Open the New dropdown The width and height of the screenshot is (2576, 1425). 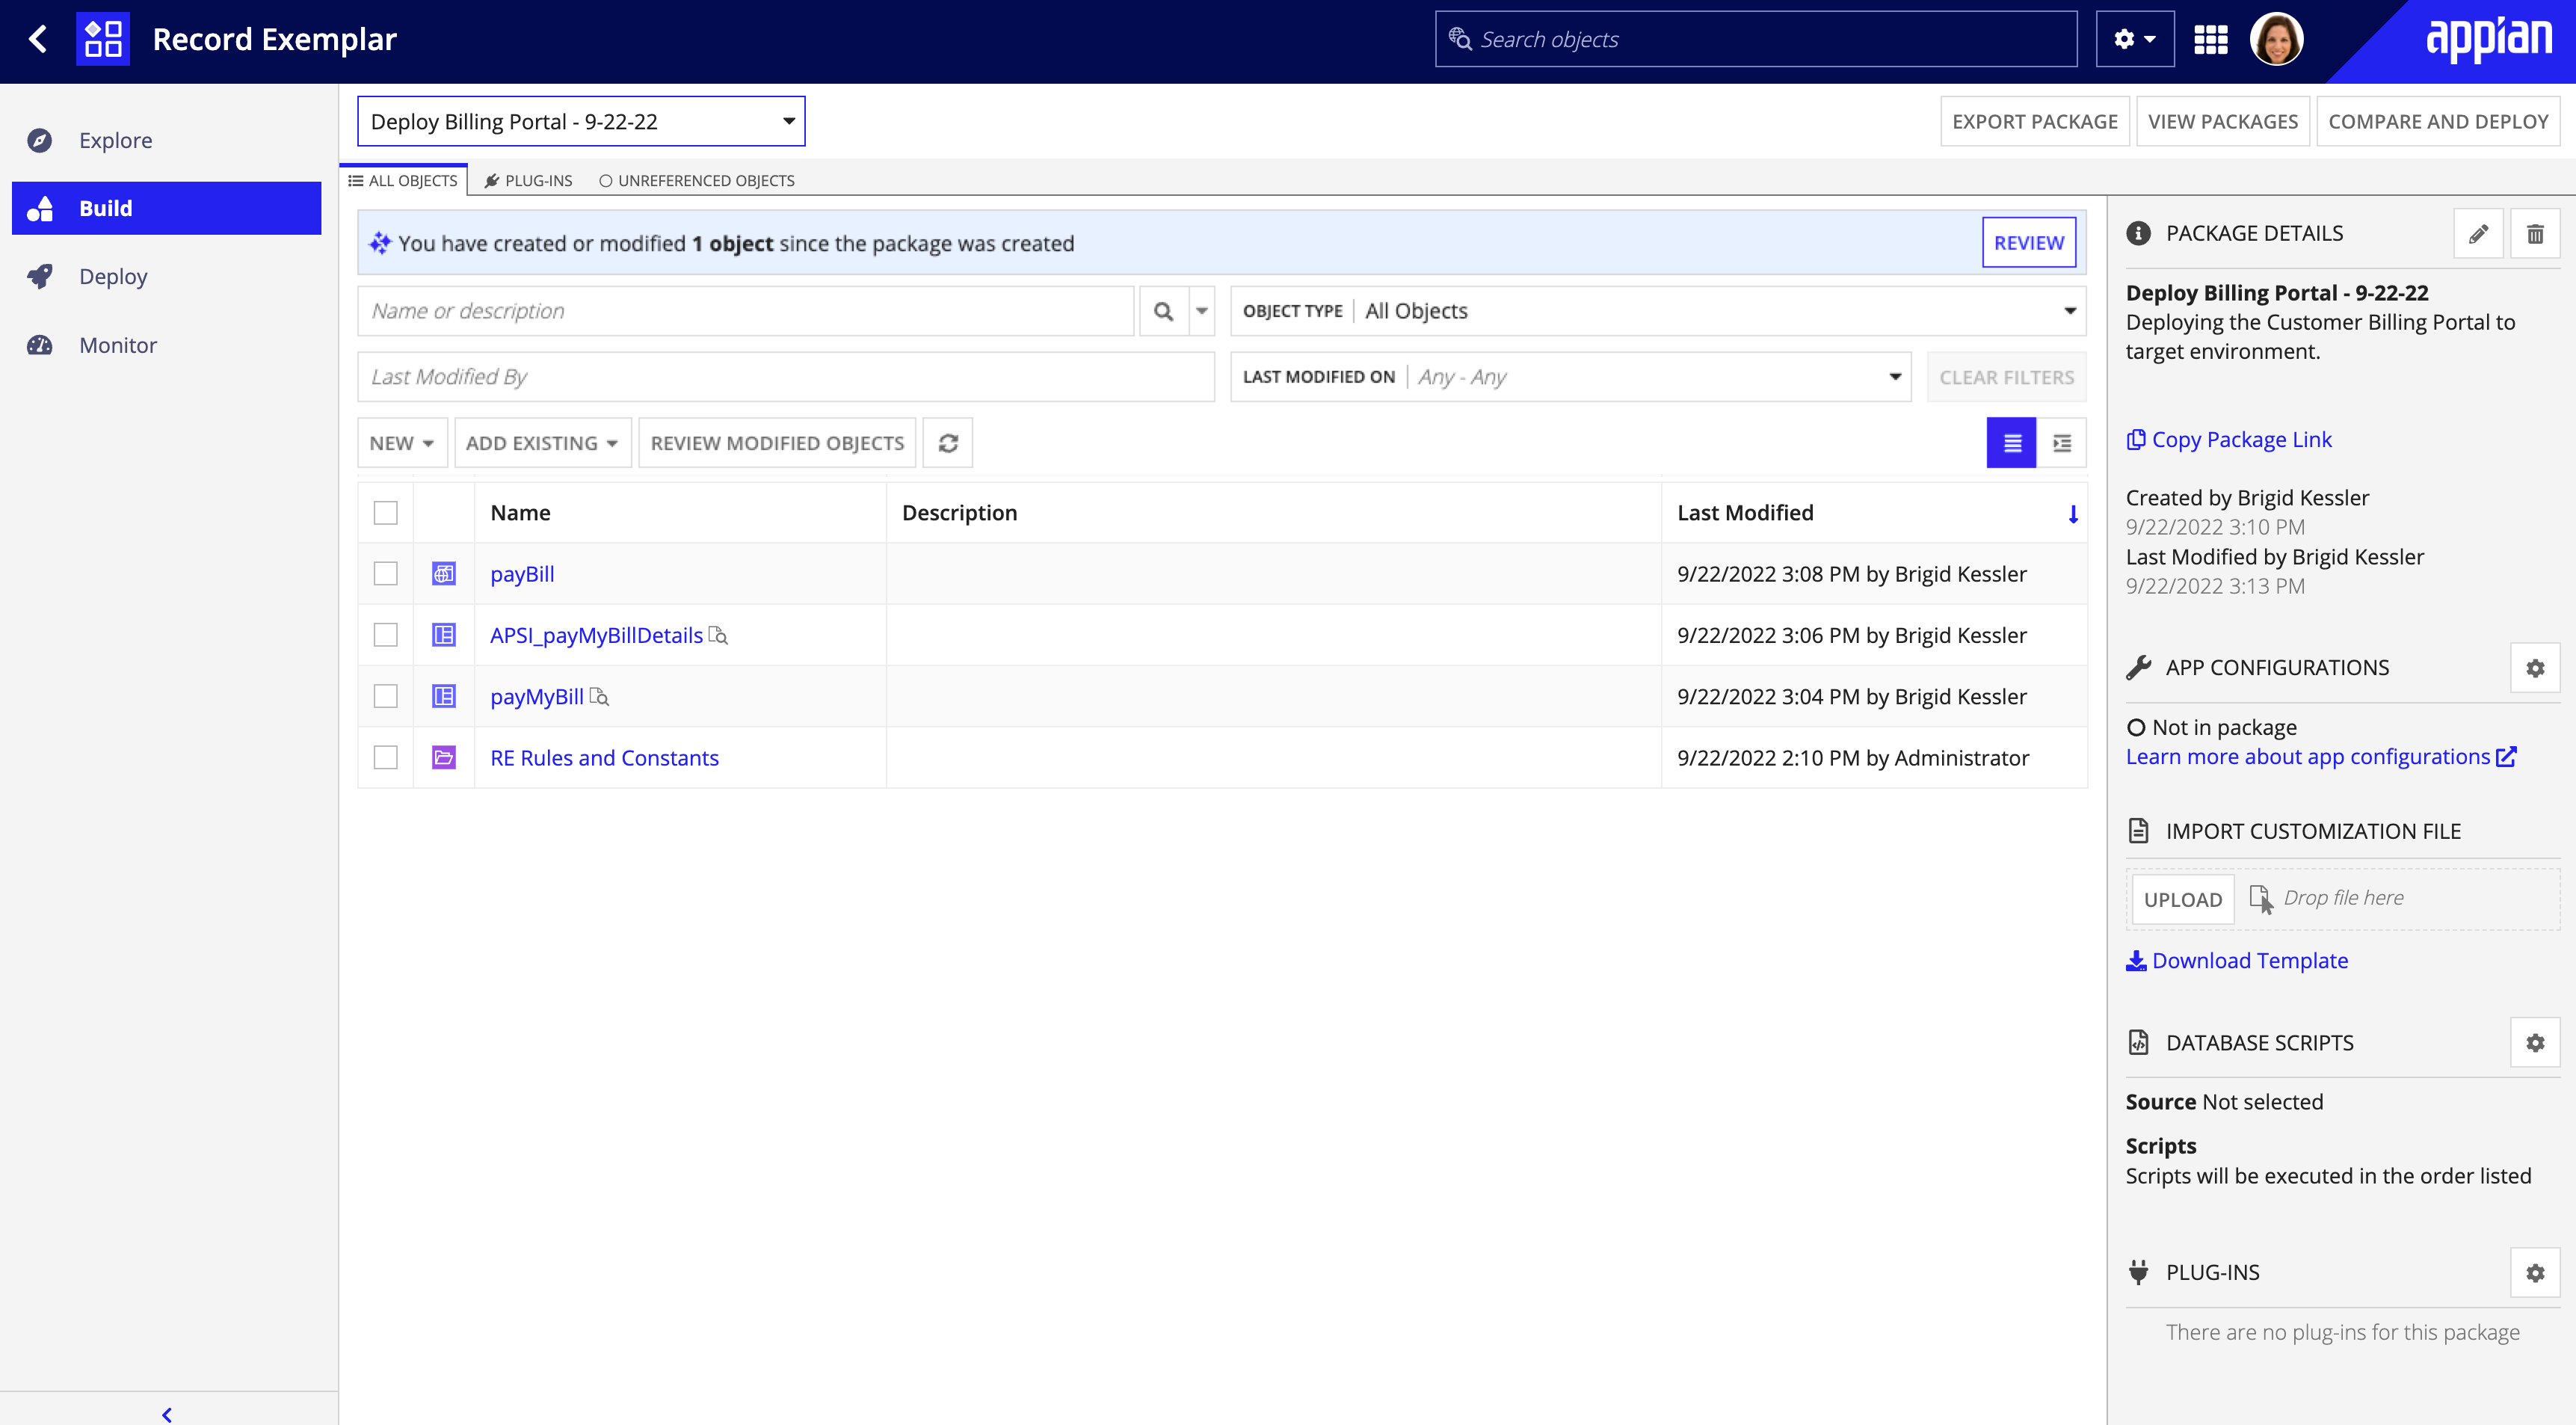[402, 443]
